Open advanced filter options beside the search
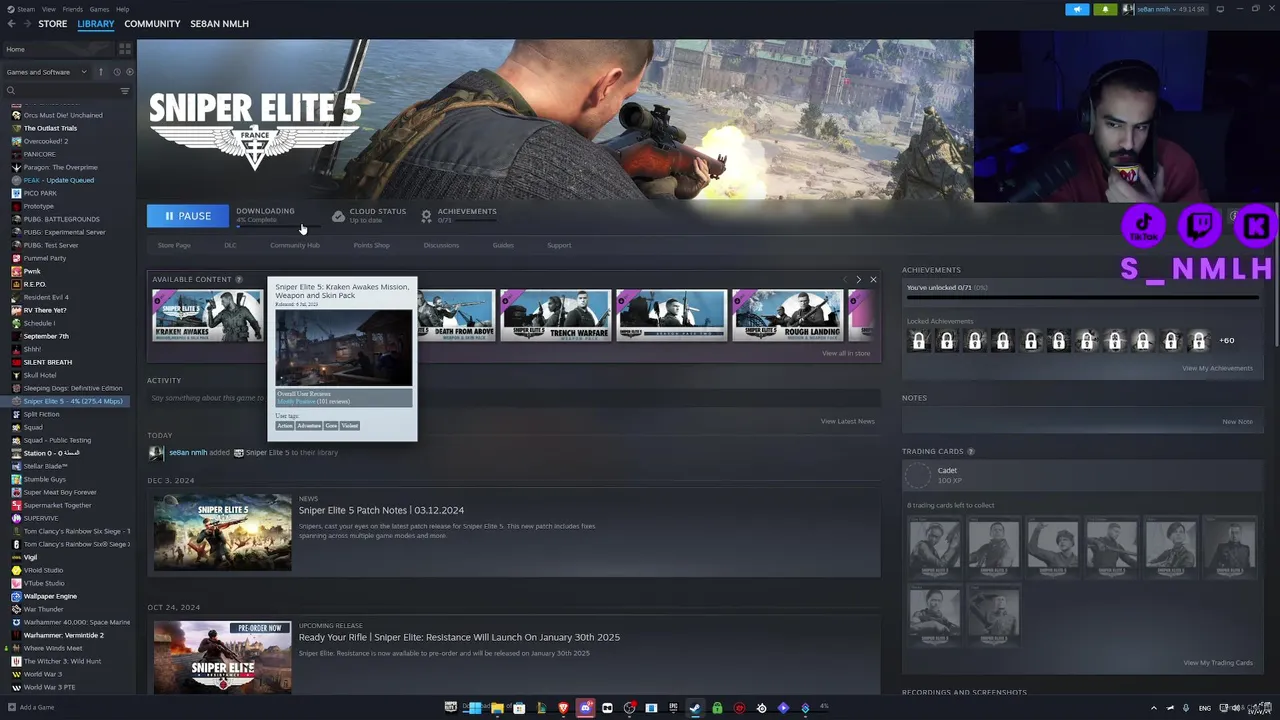Image resolution: width=1280 pixels, height=720 pixels. [125, 91]
